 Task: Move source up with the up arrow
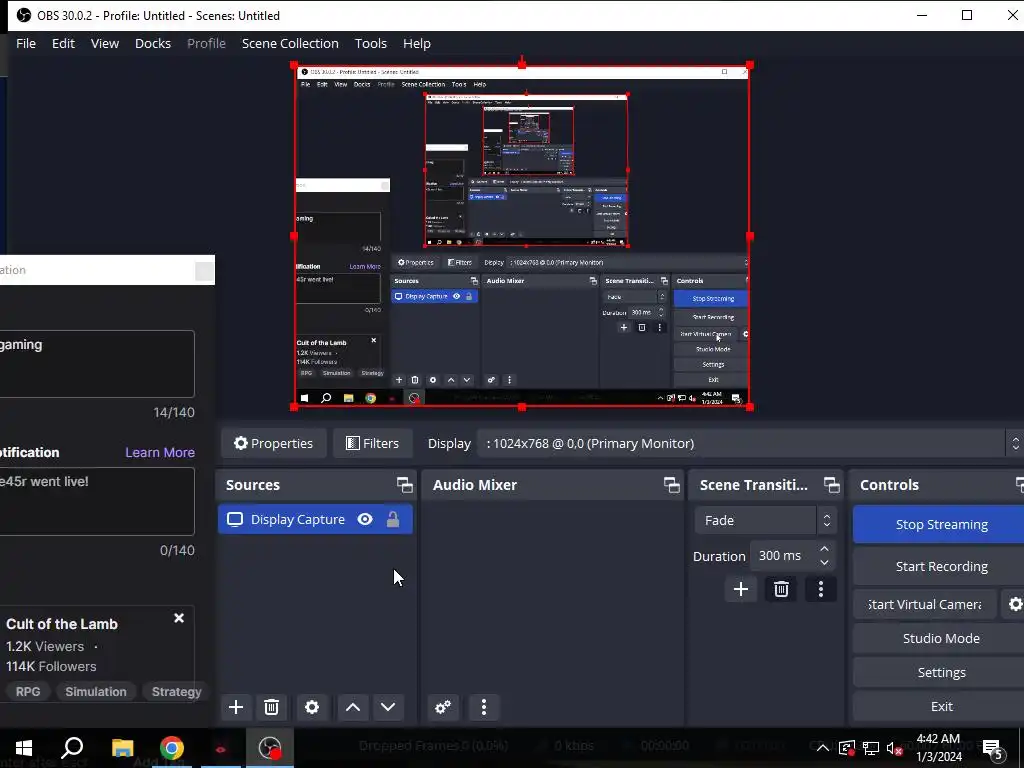(353, 707)
